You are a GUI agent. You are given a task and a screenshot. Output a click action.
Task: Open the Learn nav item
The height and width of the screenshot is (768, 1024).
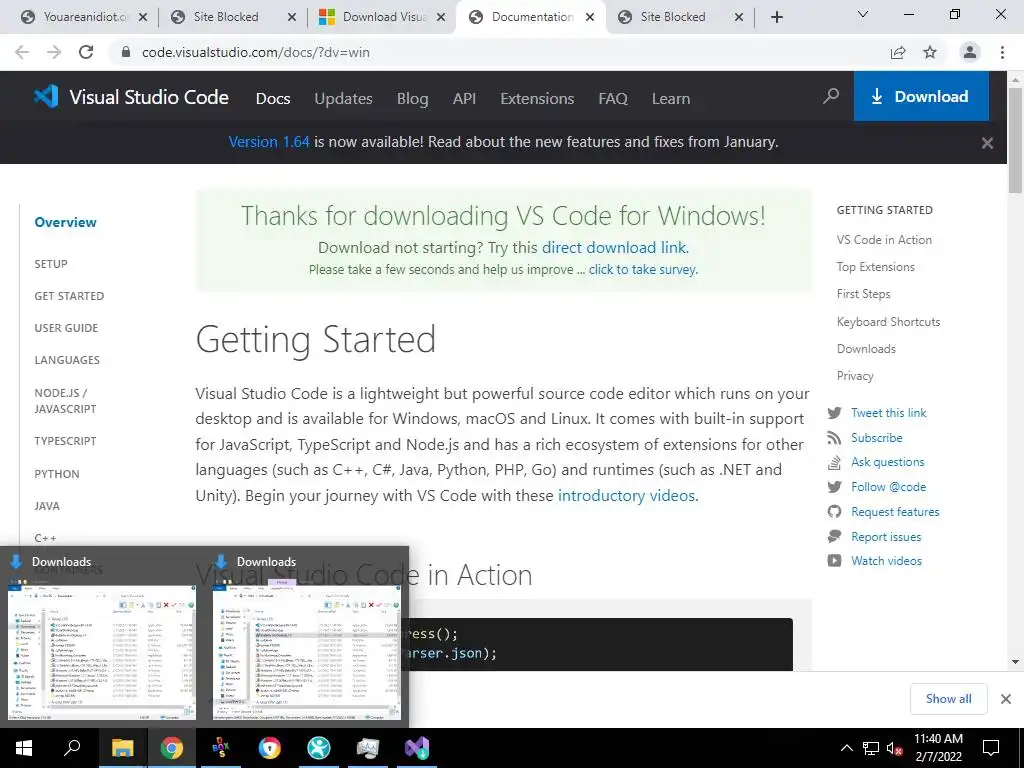point(671,99)
